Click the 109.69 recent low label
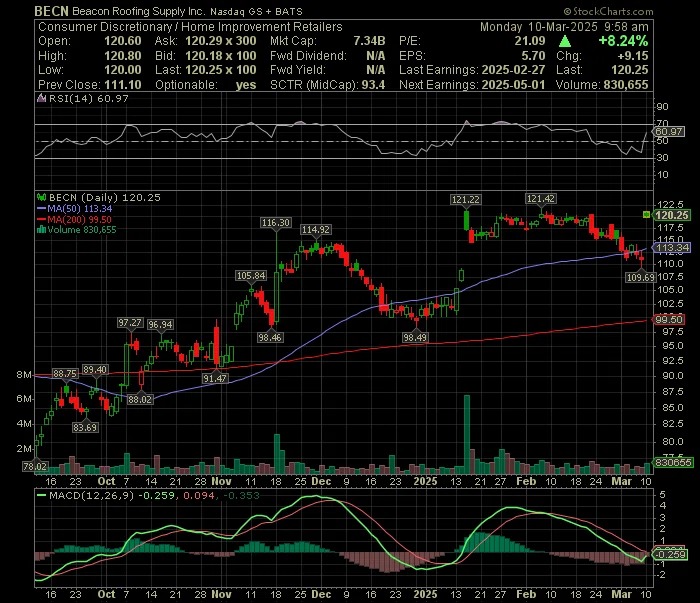The width and height of the screenshot is (700, 603). (641, 278)
